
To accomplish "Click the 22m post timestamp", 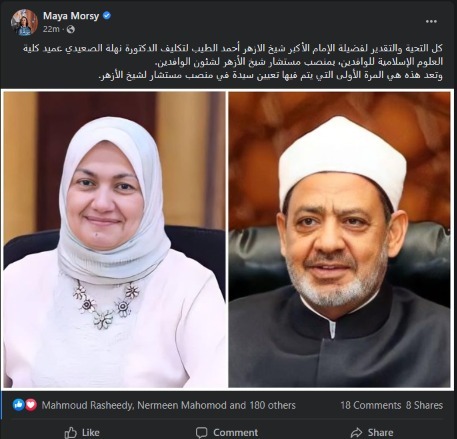I will [51, 29].
